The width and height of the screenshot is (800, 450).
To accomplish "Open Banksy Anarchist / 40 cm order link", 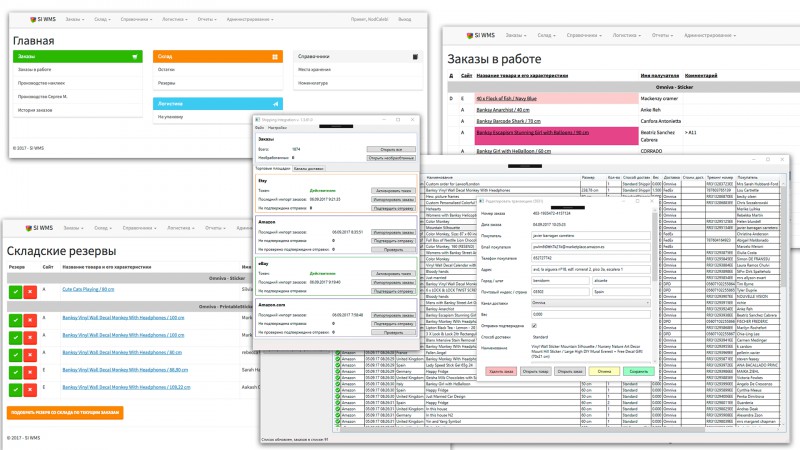I will (503, 110).
